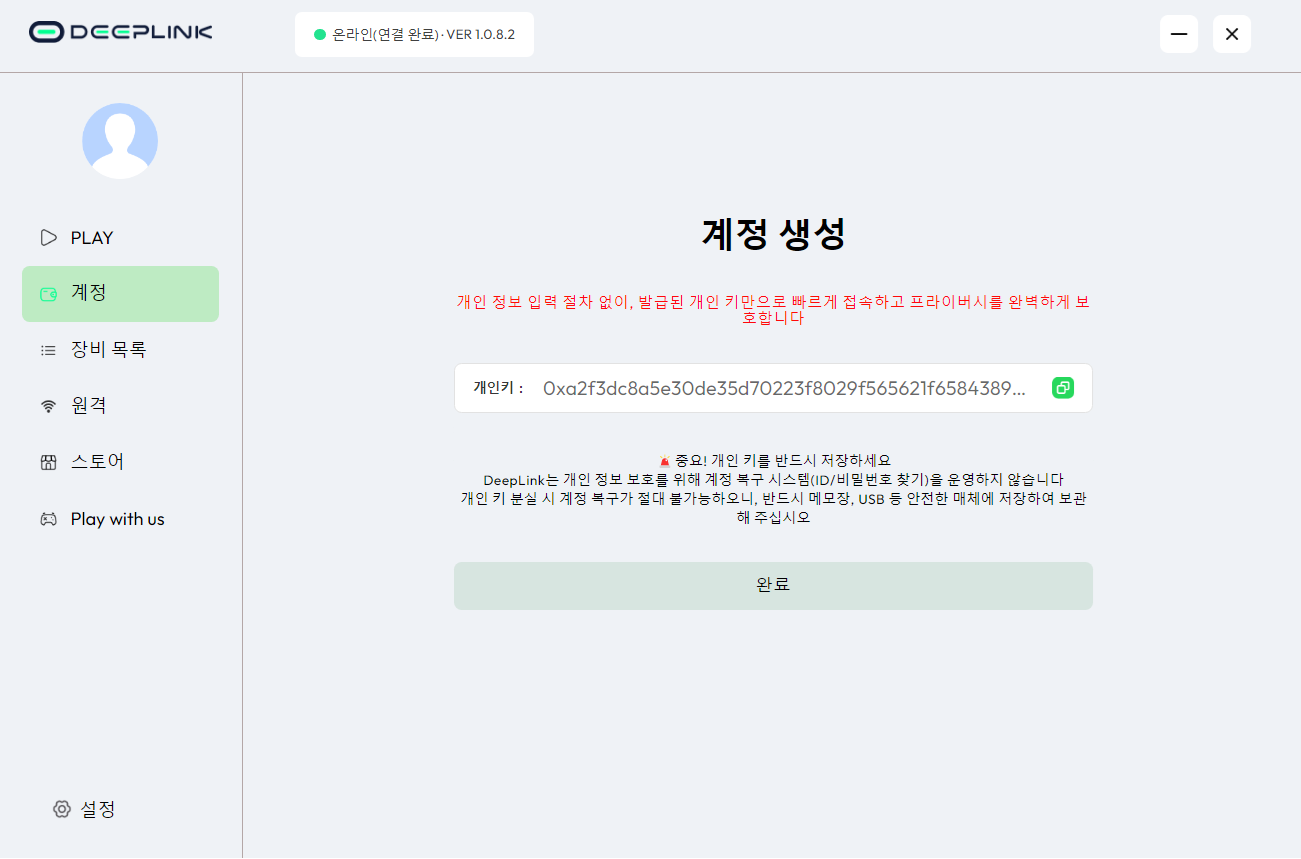Click the black private key warning text paragraph
This screenshot has width=1301, height=859.
pos(773,490)
